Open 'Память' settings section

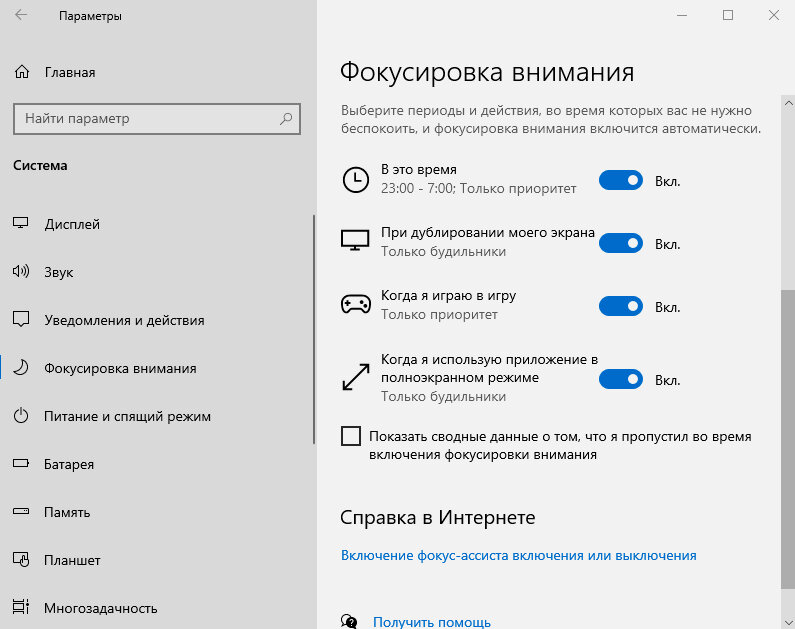point(67,512)
